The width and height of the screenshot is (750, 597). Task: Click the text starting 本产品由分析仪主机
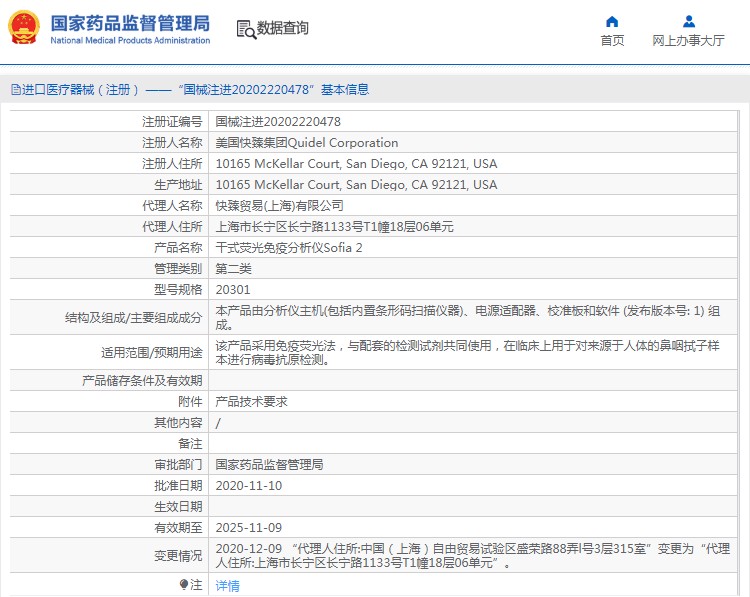point(467,318)
